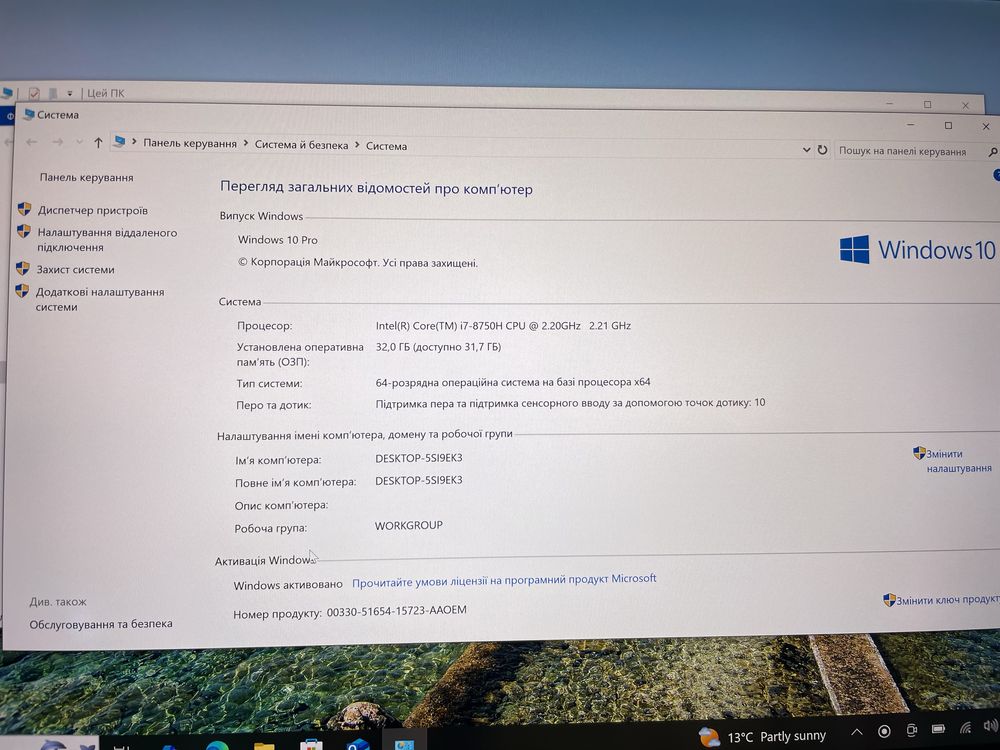Open Outlook from taskbar
This screenshot has height=750, width=1000.
point(358,744)
